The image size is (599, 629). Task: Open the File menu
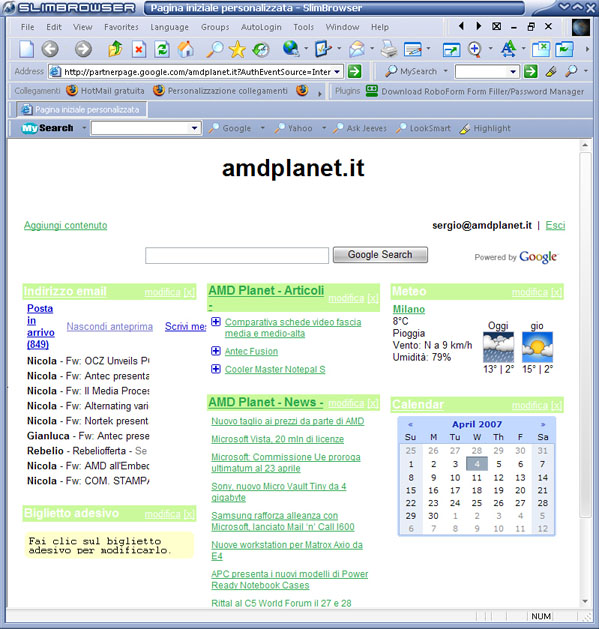pos(27,27)
